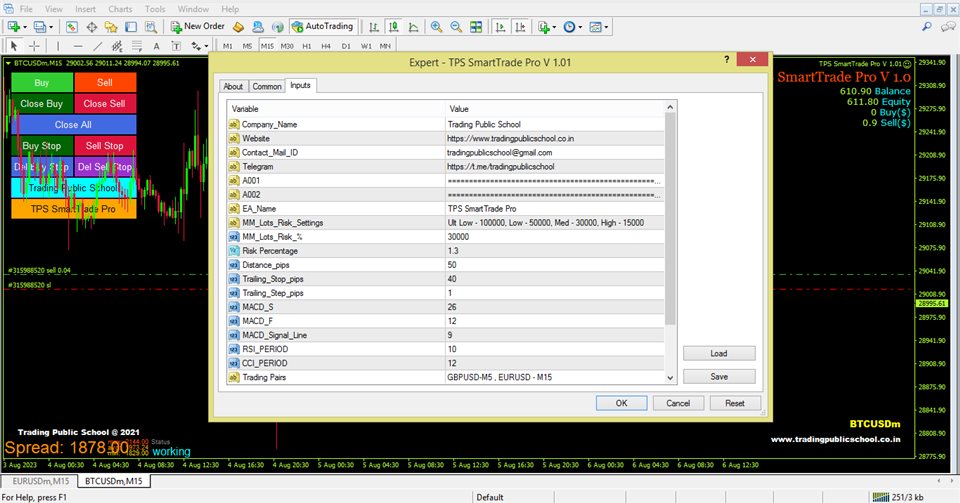Open the Charts menu
Screen dimensions: 960x503
pos(120,9)
